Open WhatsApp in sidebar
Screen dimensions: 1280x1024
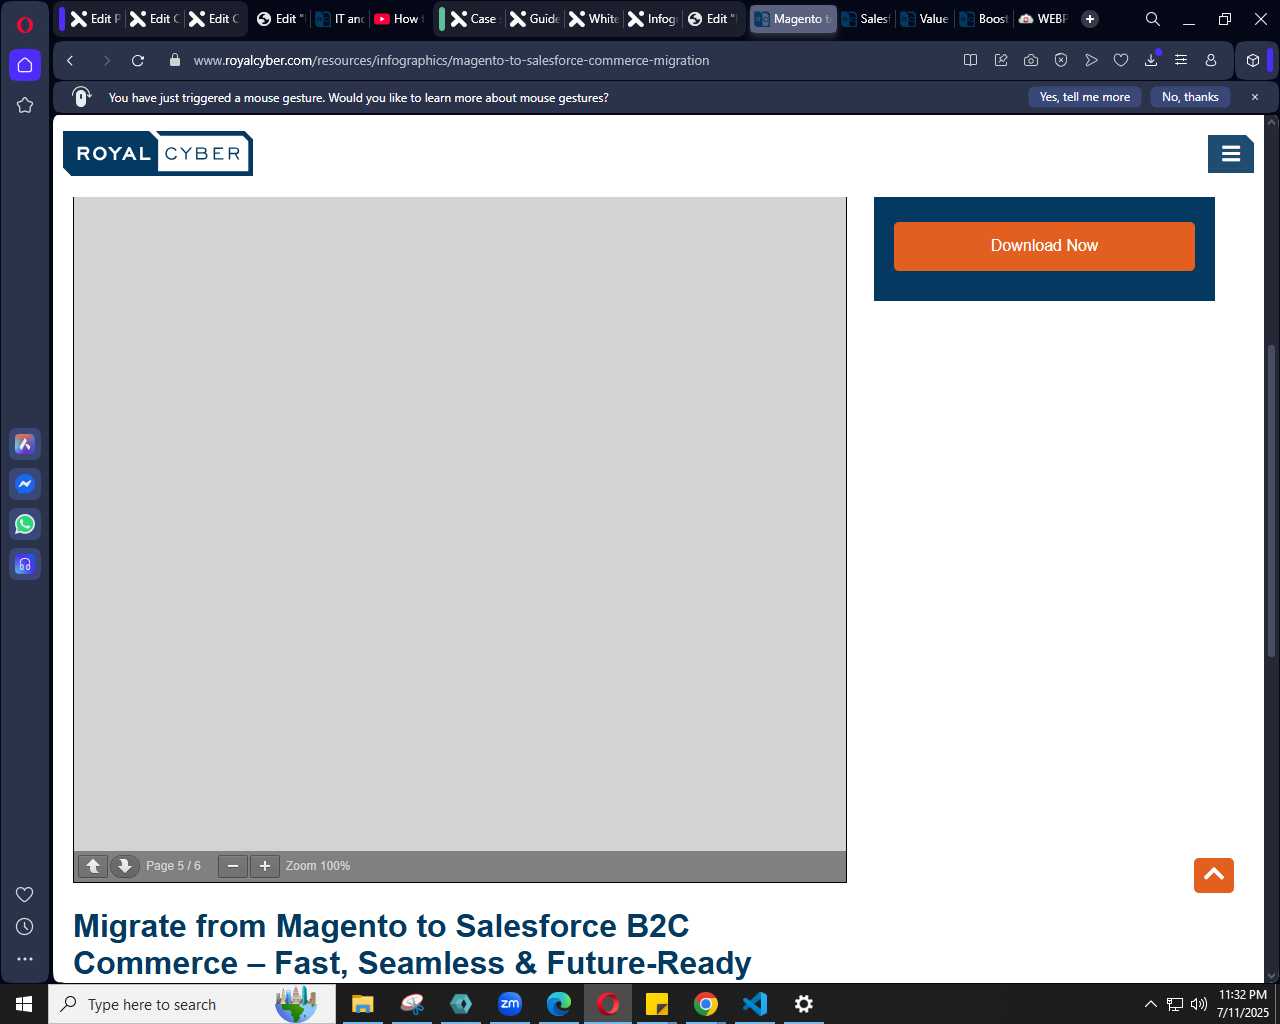(25, 524)
